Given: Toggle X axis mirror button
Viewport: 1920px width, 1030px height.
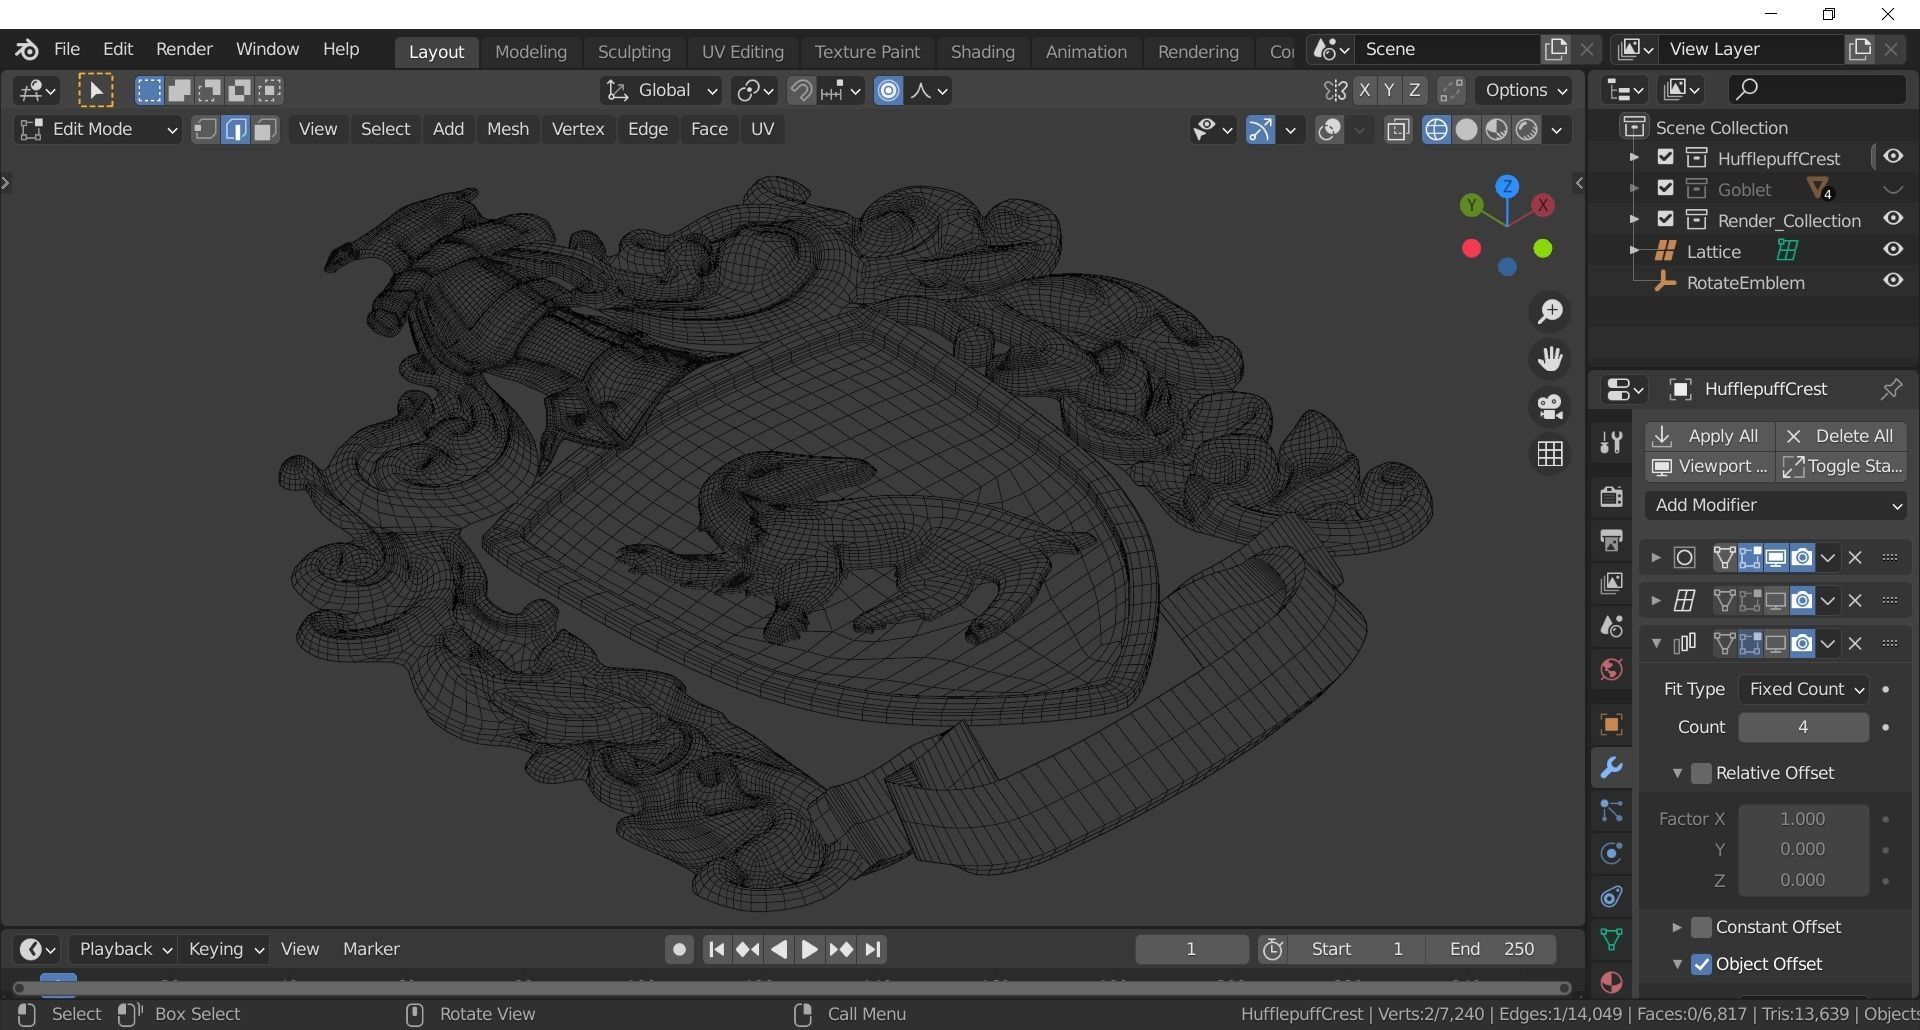Looking at the screenshot, I should point(1364,91).
